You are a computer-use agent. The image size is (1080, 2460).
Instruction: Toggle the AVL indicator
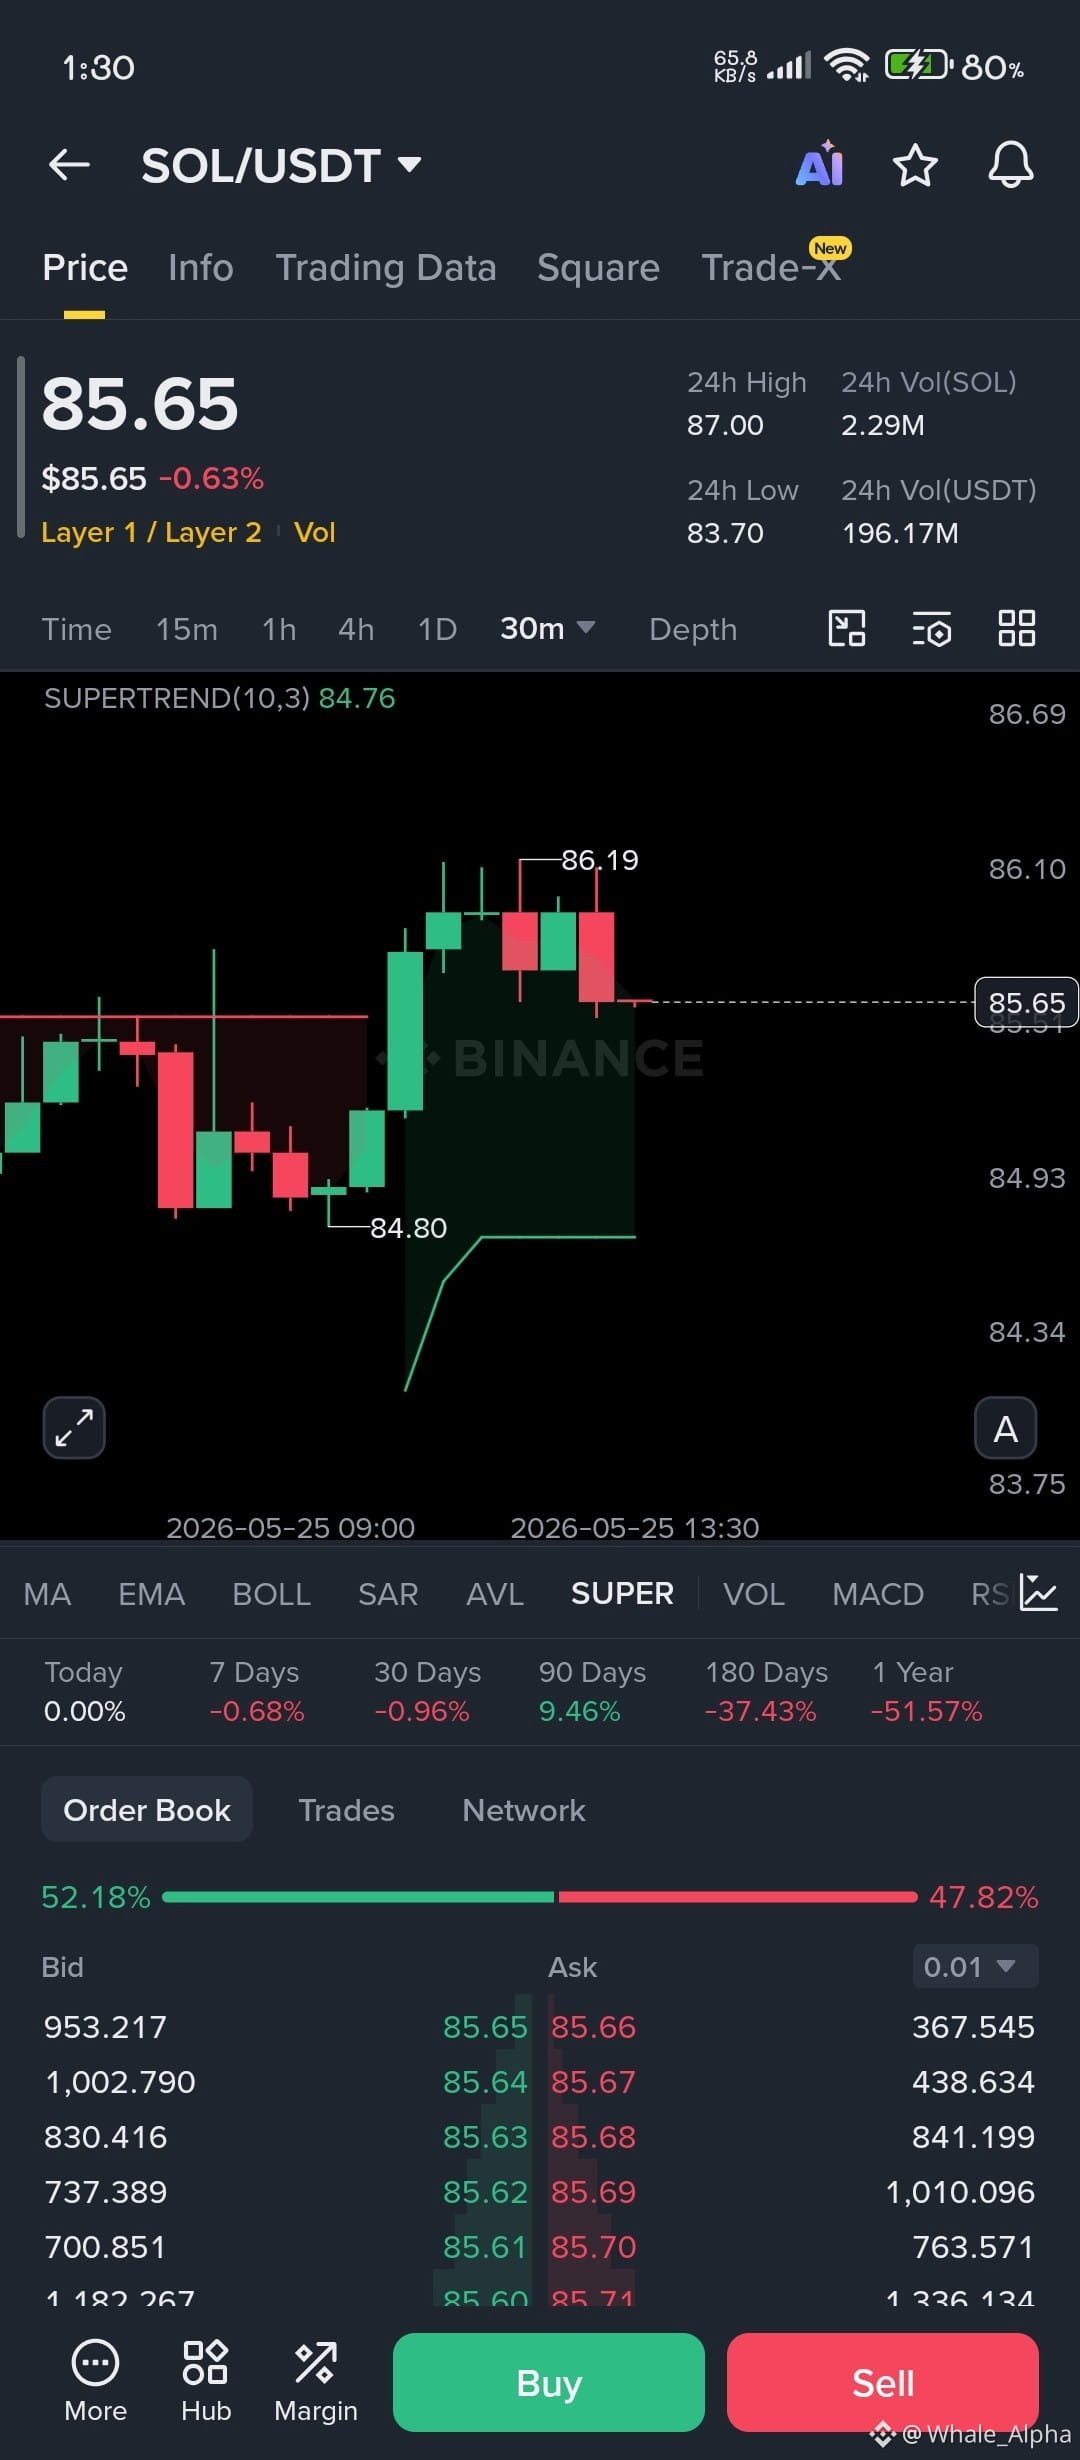tap(495, 1594)
